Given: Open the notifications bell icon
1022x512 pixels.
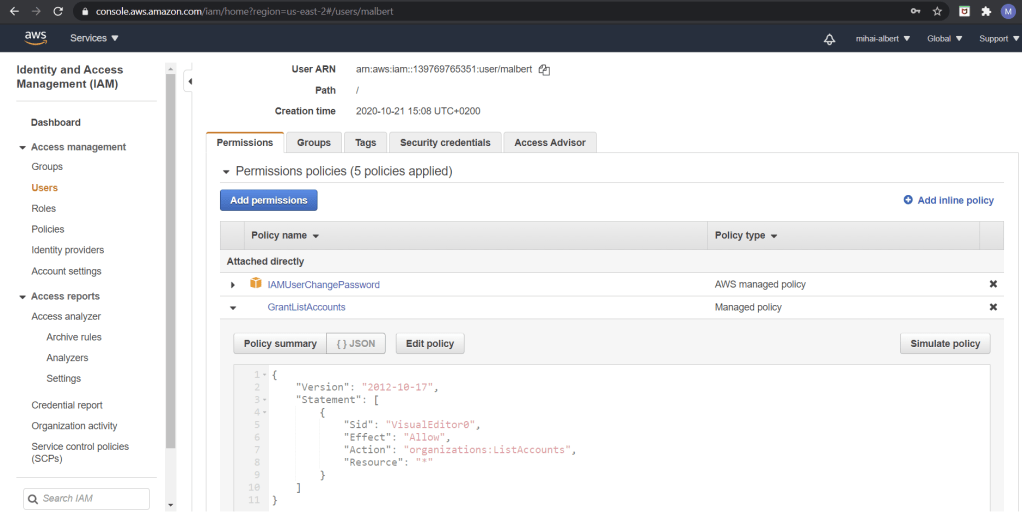Looking at the screenshot, I should [829, 39].
